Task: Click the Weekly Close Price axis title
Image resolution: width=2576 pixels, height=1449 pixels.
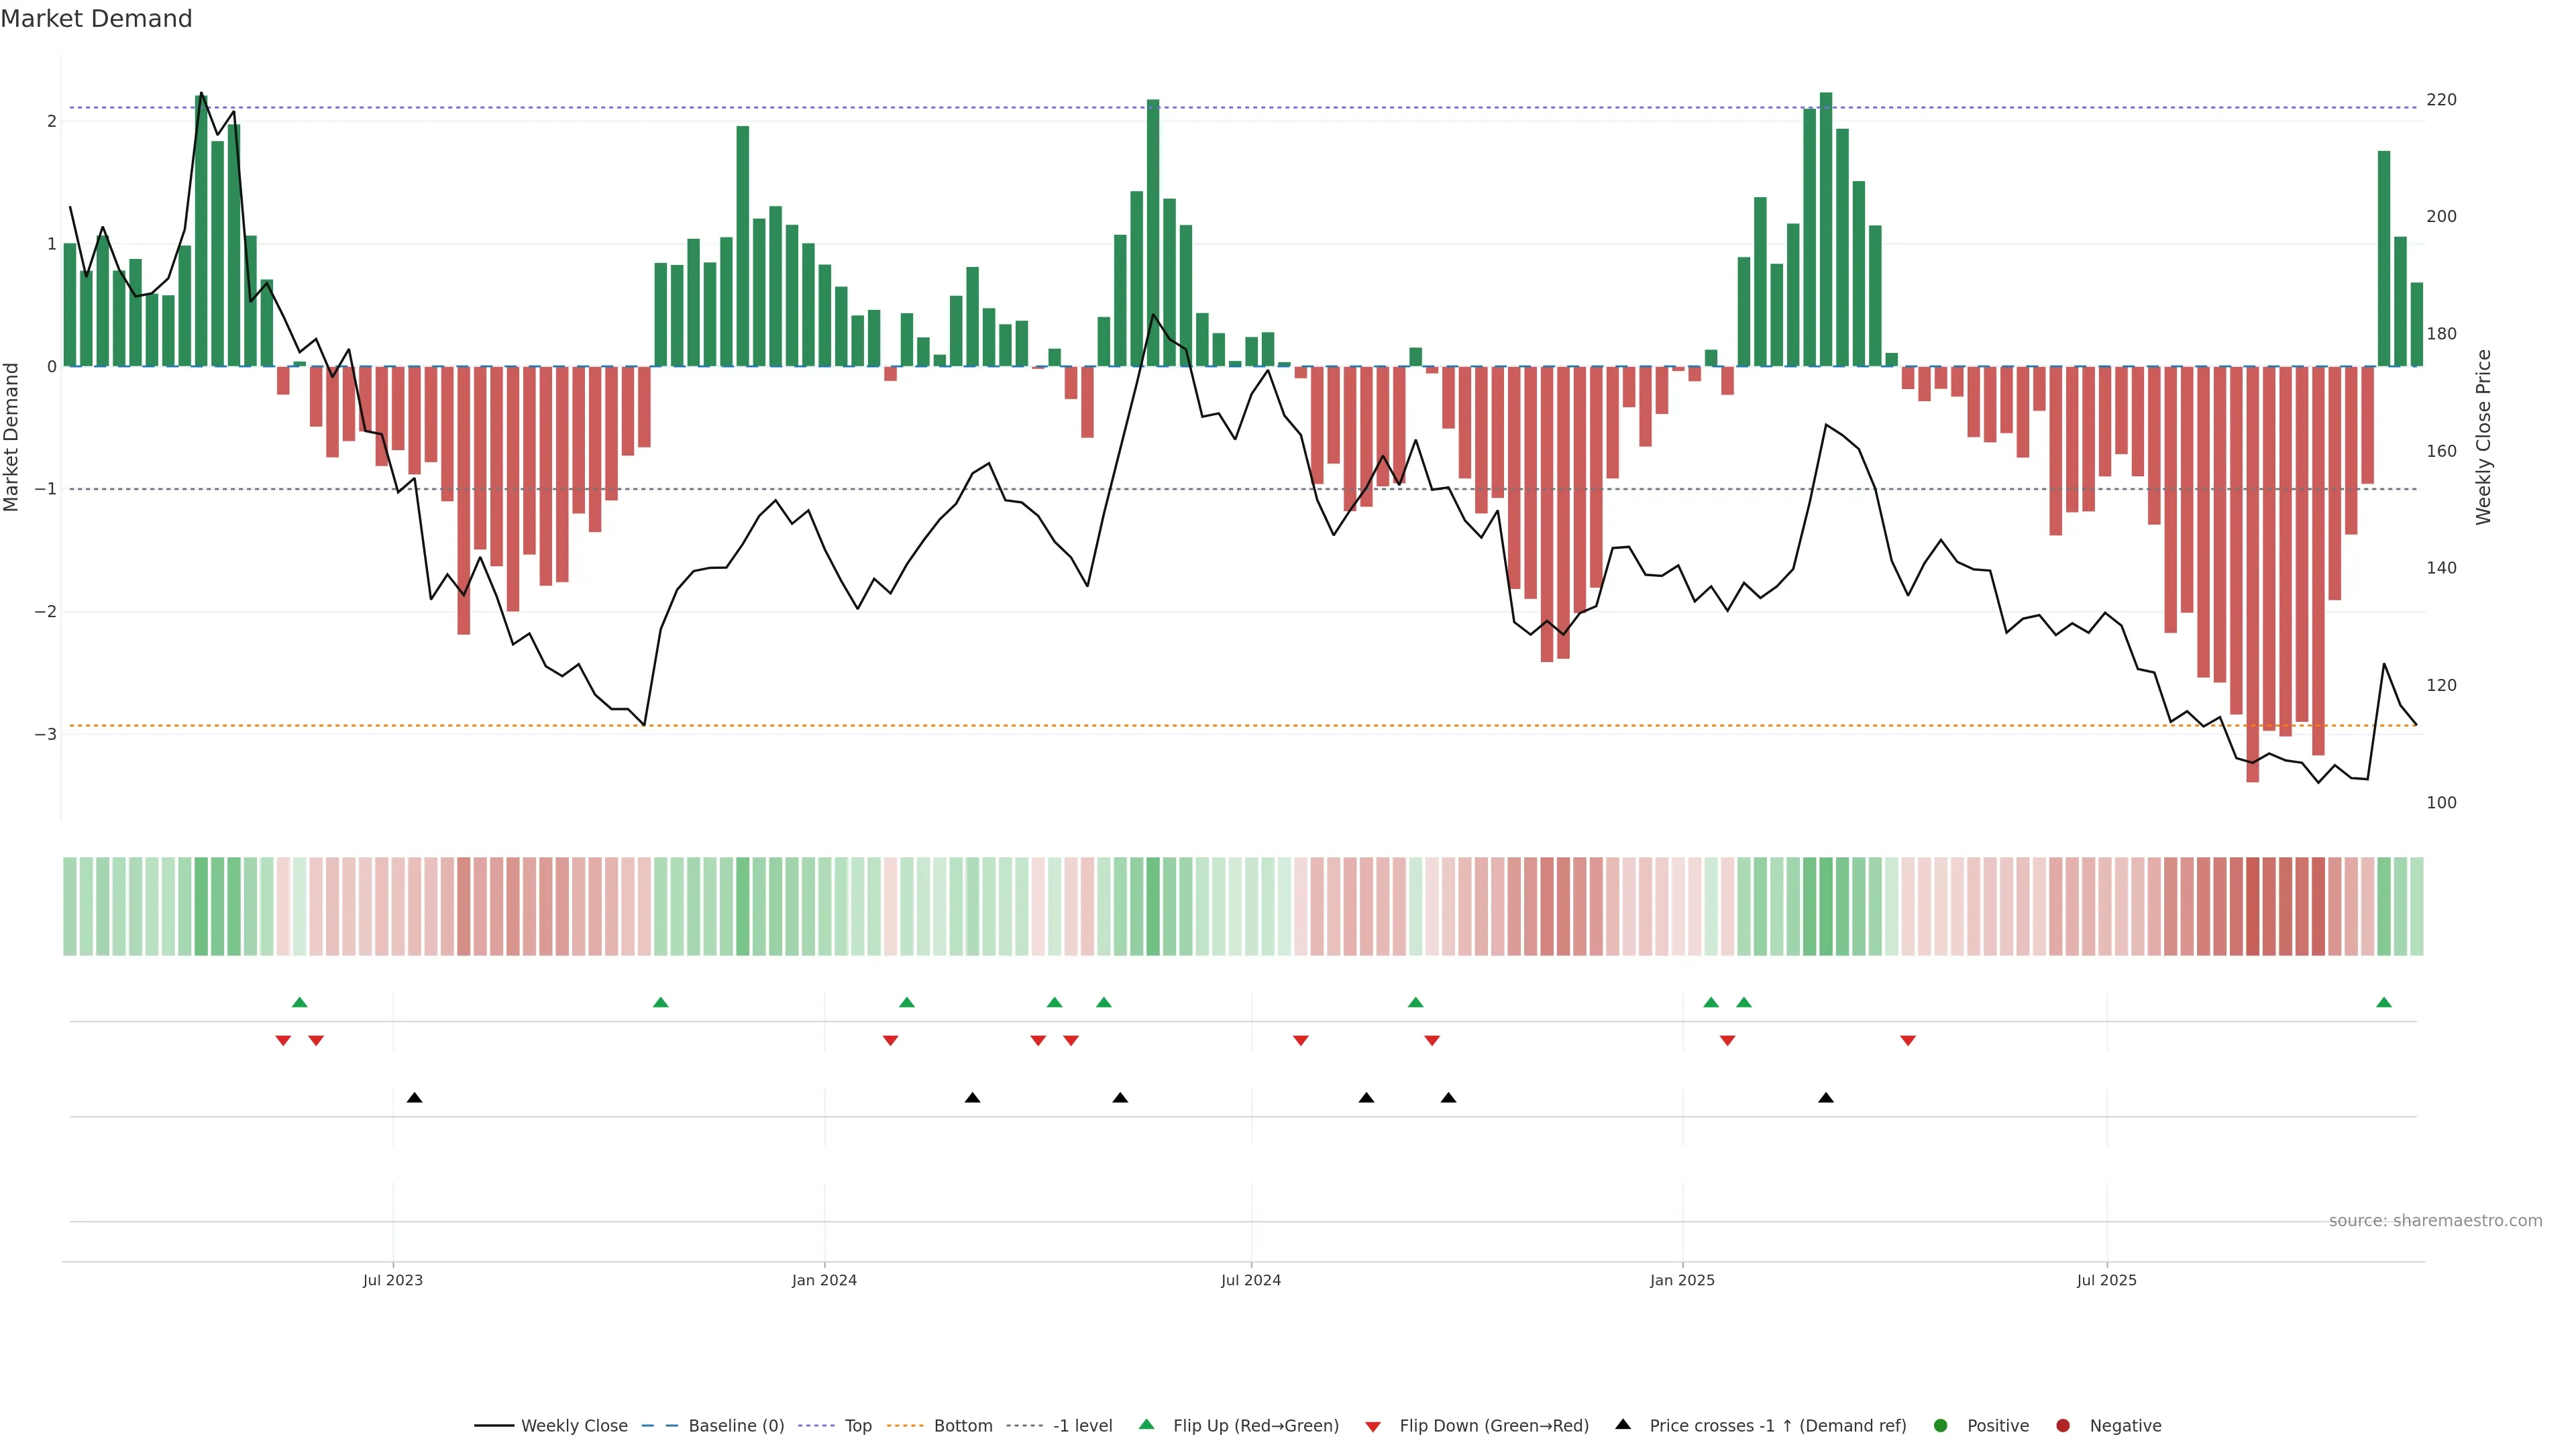Action: pyautogui.click(x=2484, y=437)
